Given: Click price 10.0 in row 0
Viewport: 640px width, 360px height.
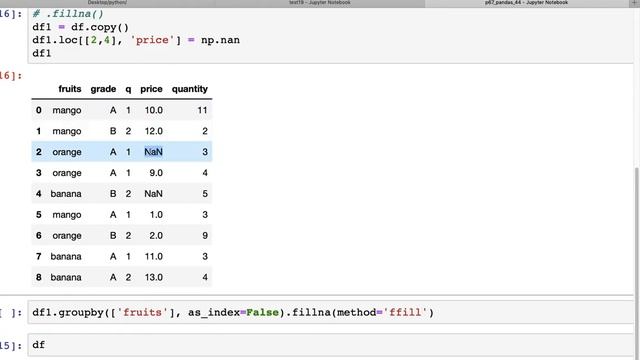Looking at the screenshot, I should [x=154, y=110].
